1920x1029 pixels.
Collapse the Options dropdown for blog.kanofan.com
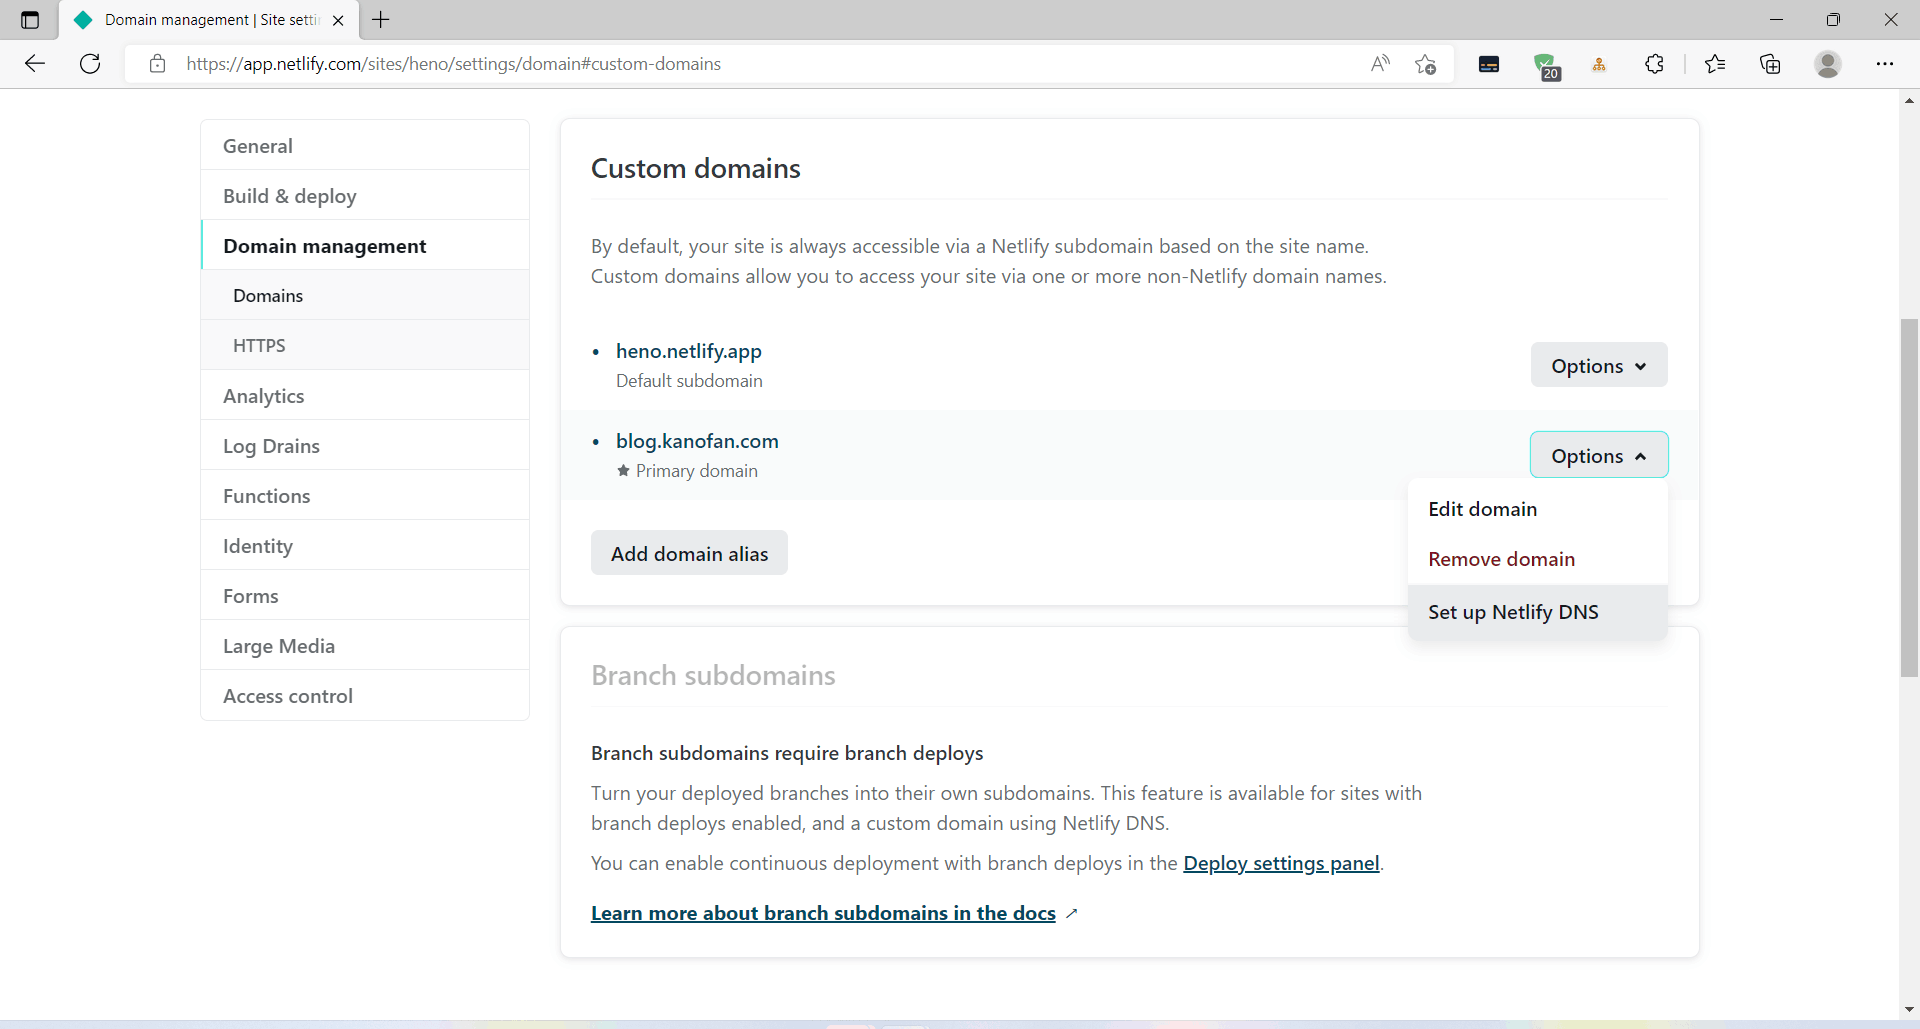click(1598, 455)
